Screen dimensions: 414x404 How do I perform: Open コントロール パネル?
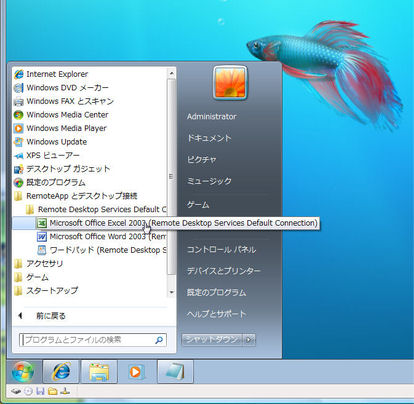[221, 249]
